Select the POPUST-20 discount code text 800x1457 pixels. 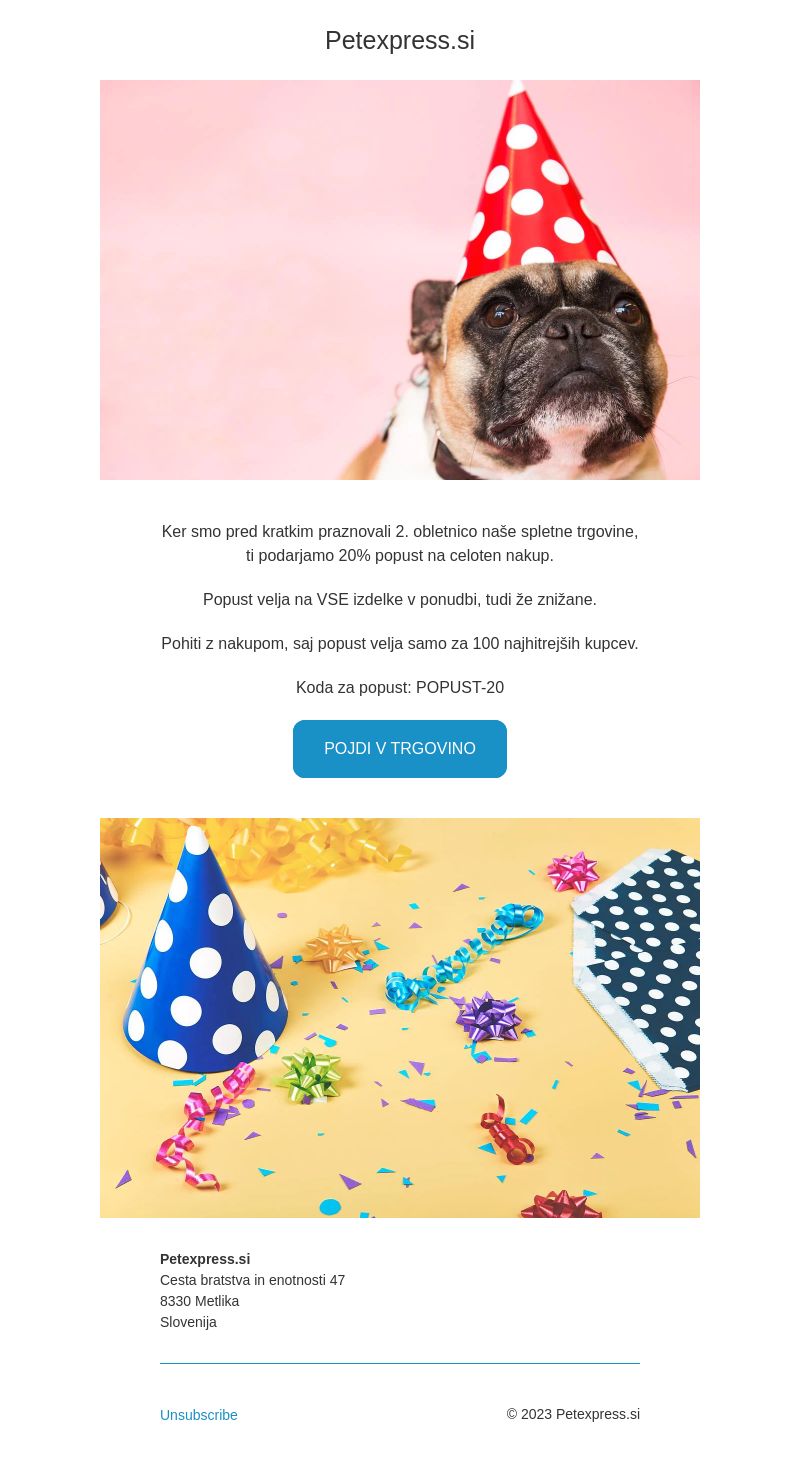[460, 688]
